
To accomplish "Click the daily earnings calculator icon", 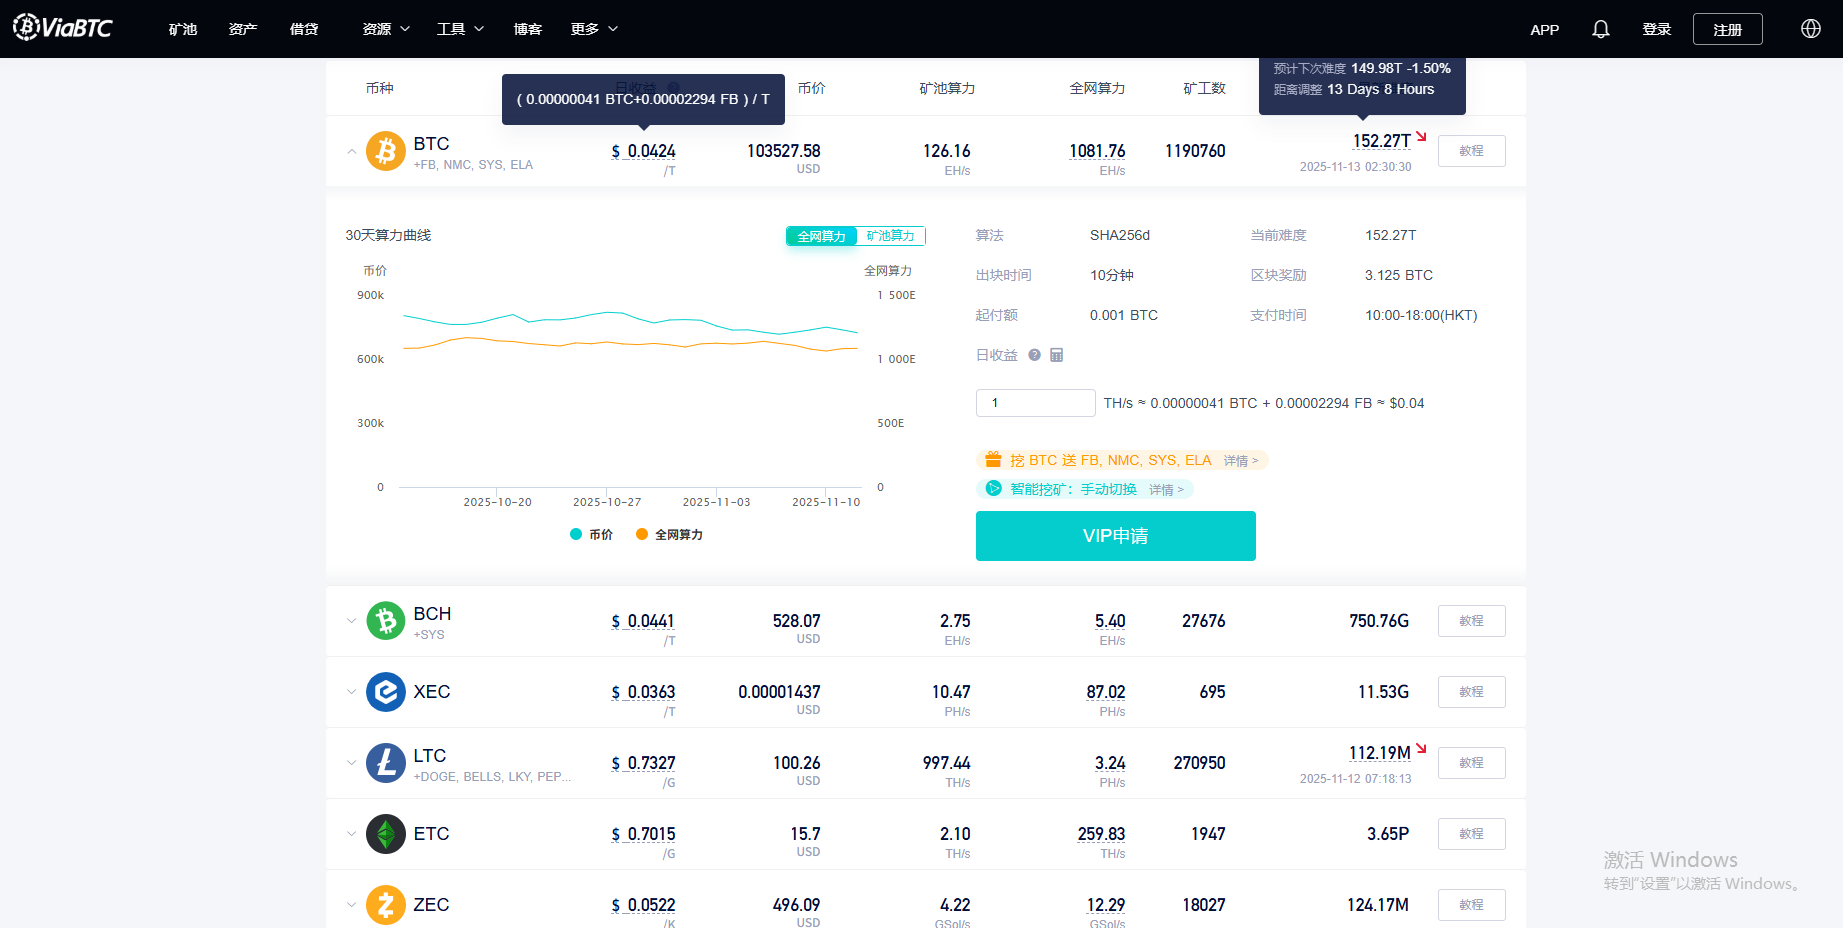I will point(1057,355).
